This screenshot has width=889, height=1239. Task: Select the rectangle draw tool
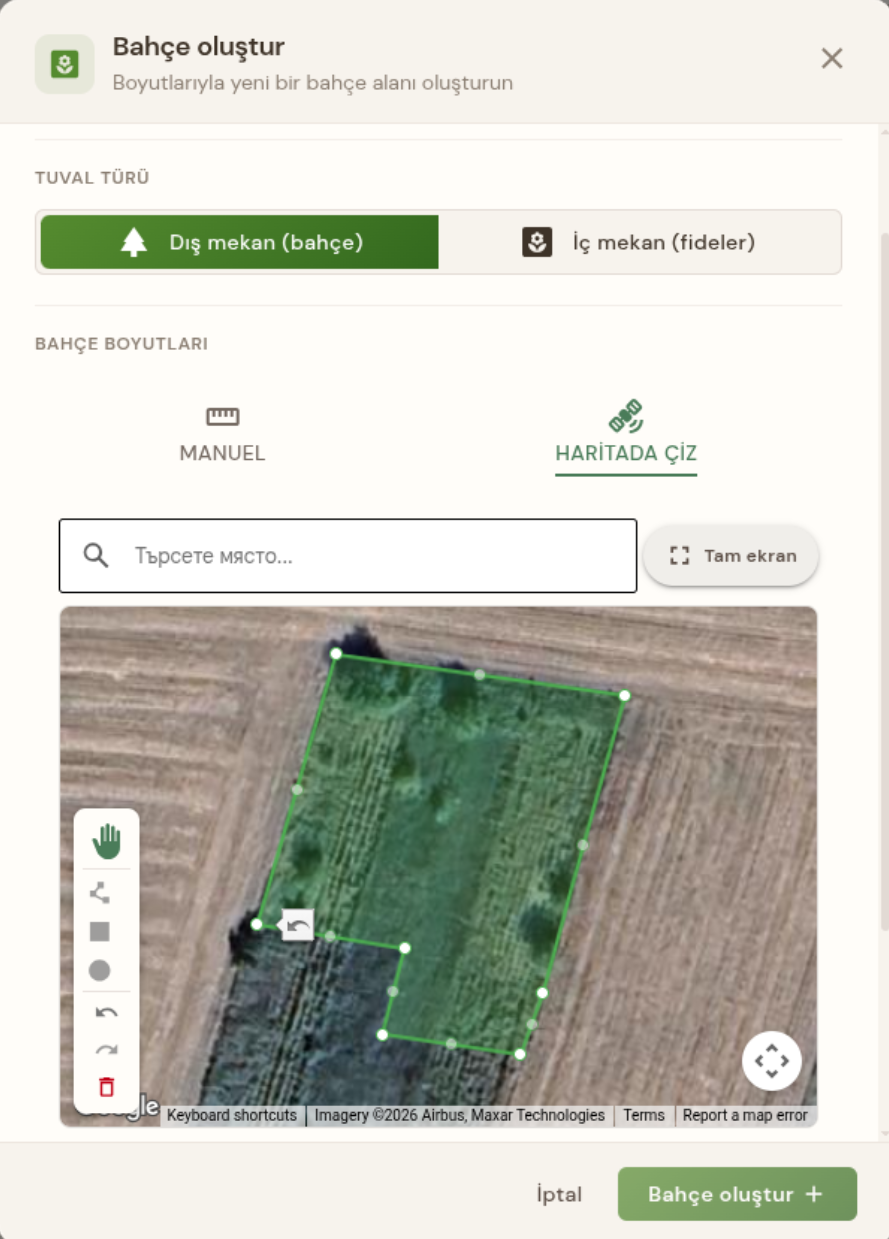[100, 932]
